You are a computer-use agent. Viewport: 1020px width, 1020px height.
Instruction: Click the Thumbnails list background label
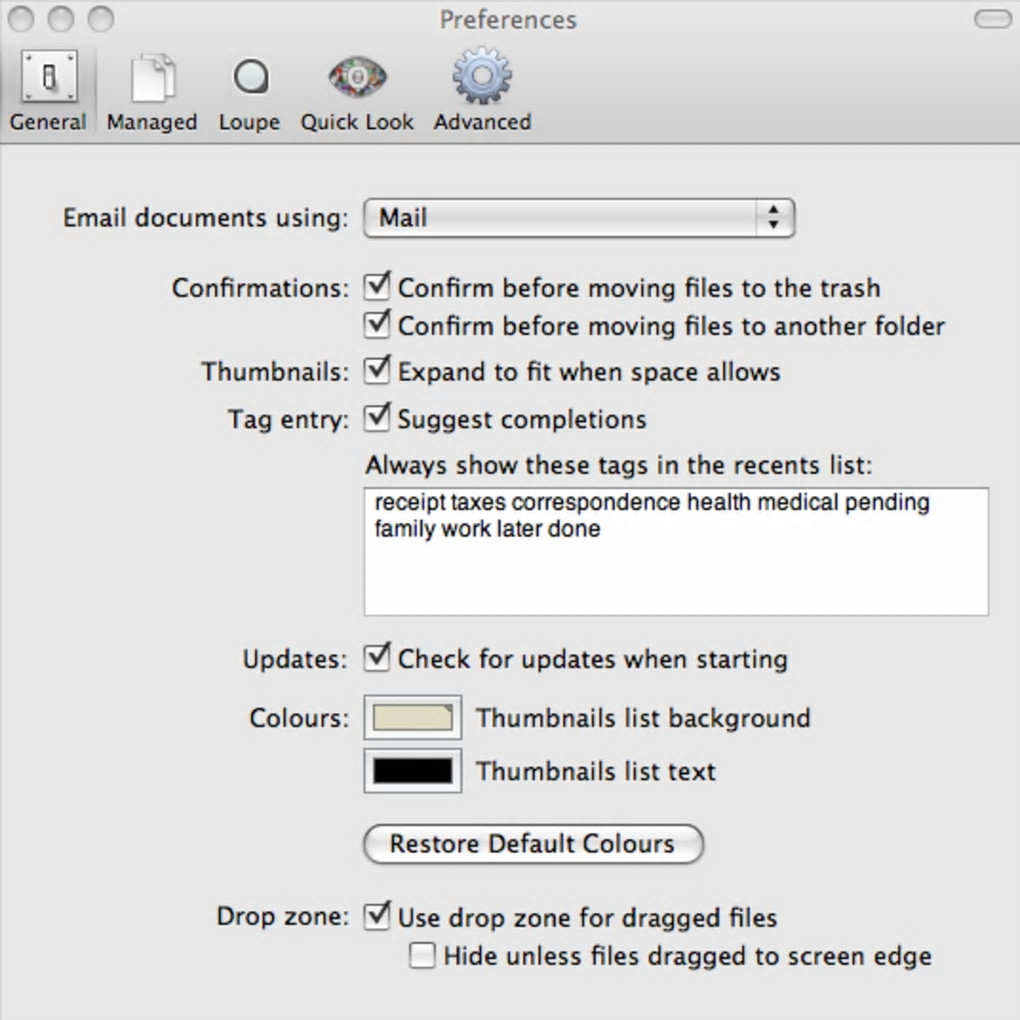[x=643, y=718]
